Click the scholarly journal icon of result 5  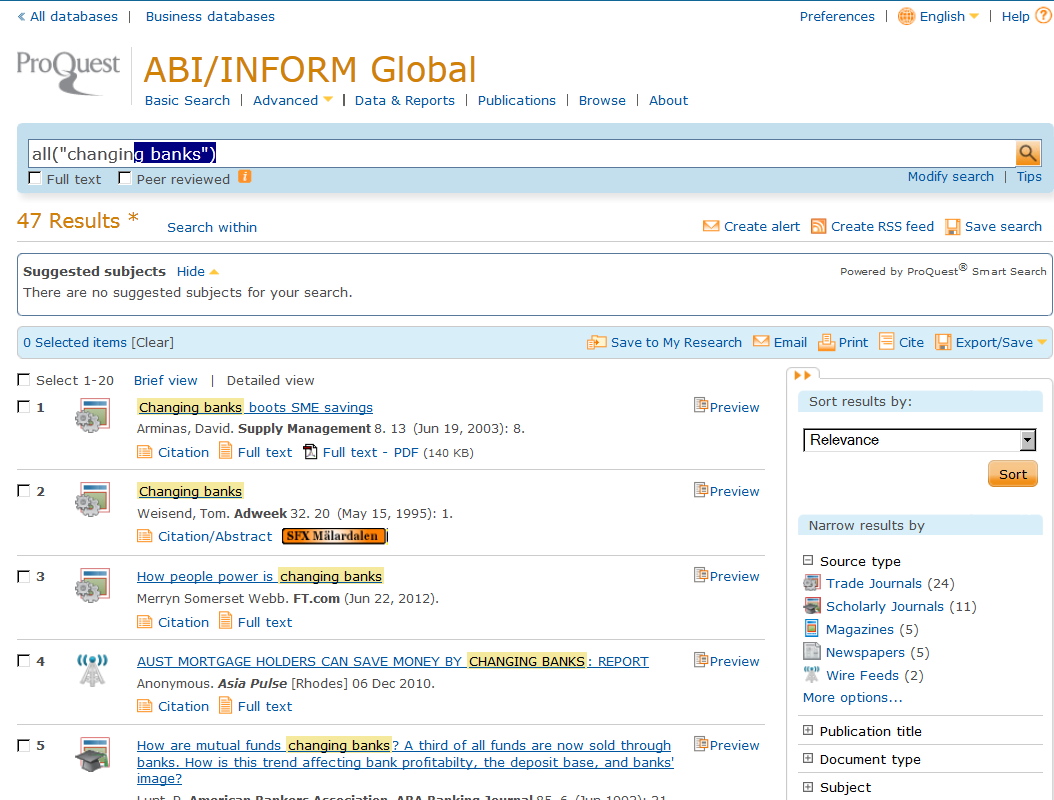point(92,754)
